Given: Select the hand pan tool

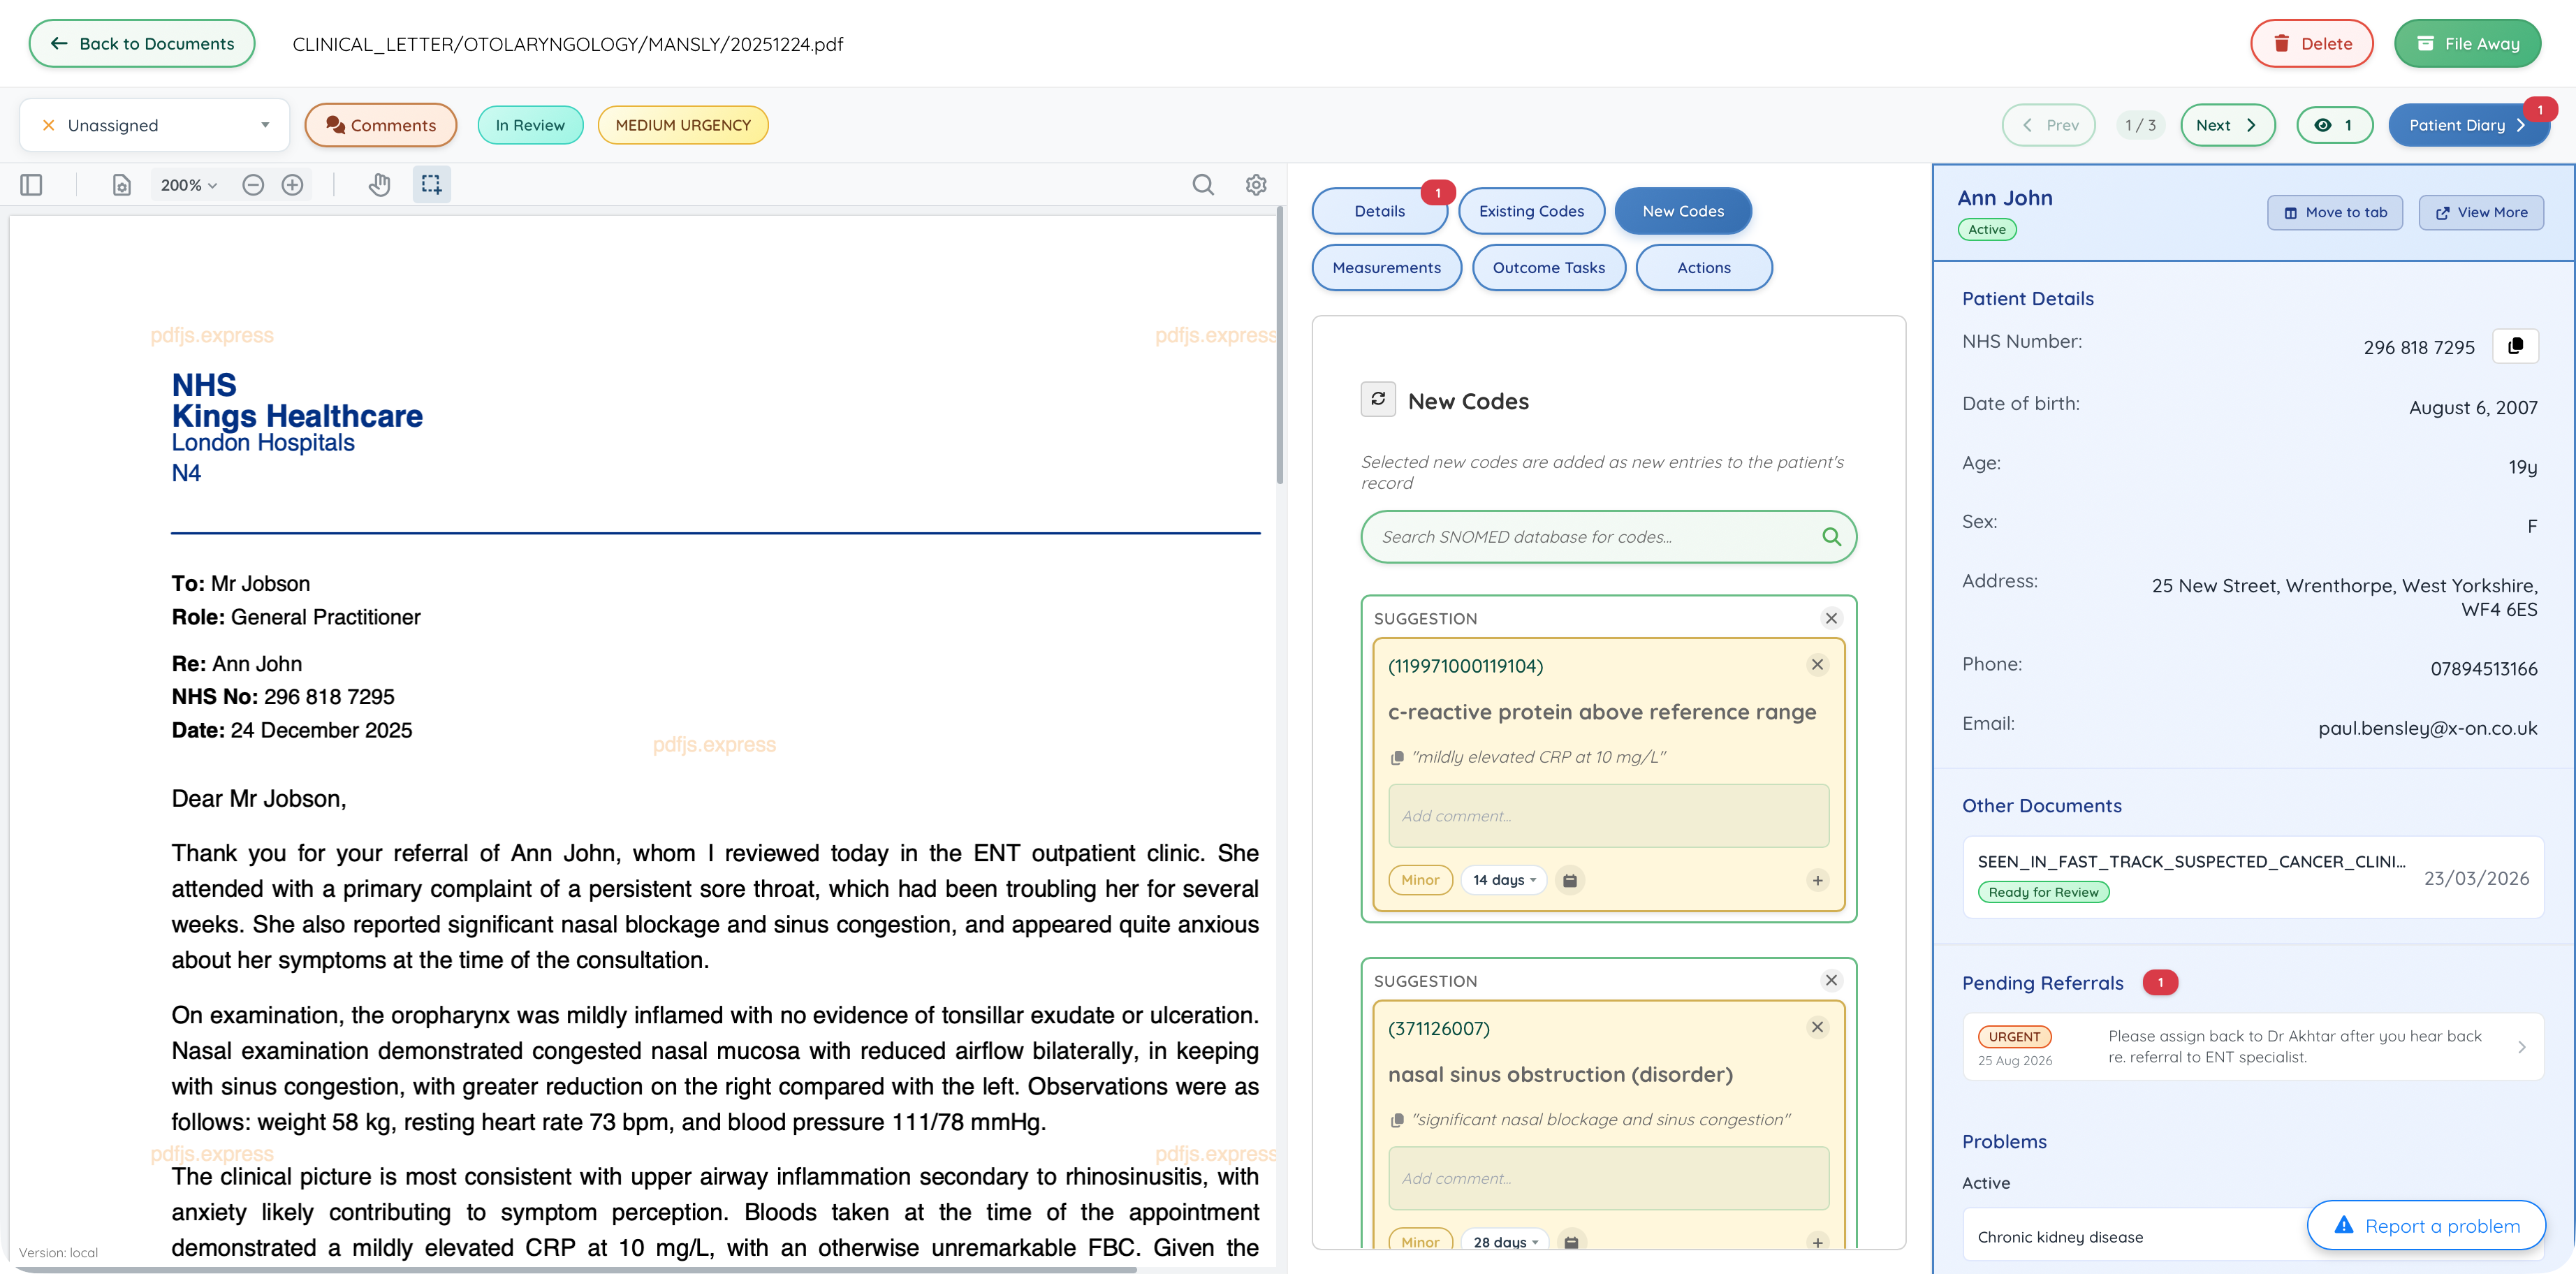Looking at the screenshot, I should pos(379,185).
